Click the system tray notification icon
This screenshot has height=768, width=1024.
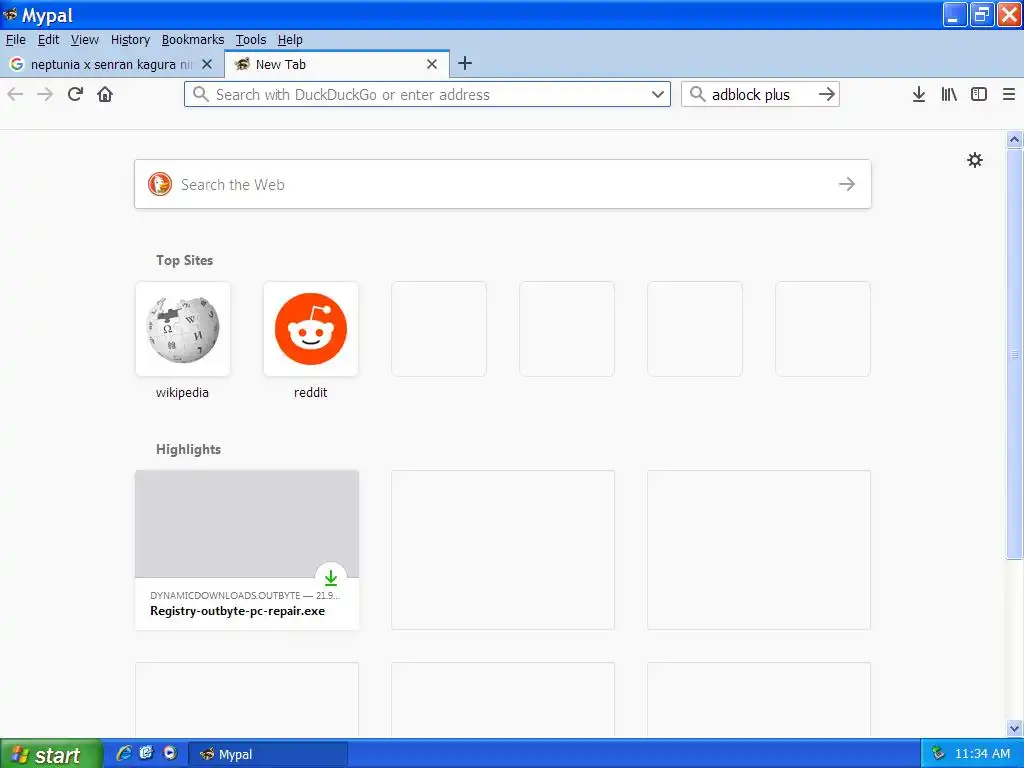[x=938, y=753]
